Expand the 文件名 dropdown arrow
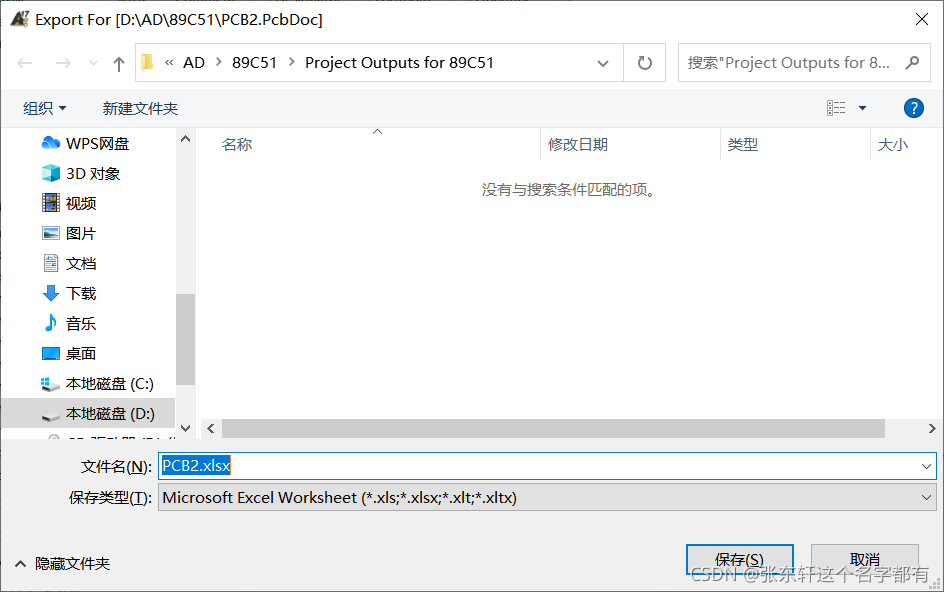 pos(926,466)
